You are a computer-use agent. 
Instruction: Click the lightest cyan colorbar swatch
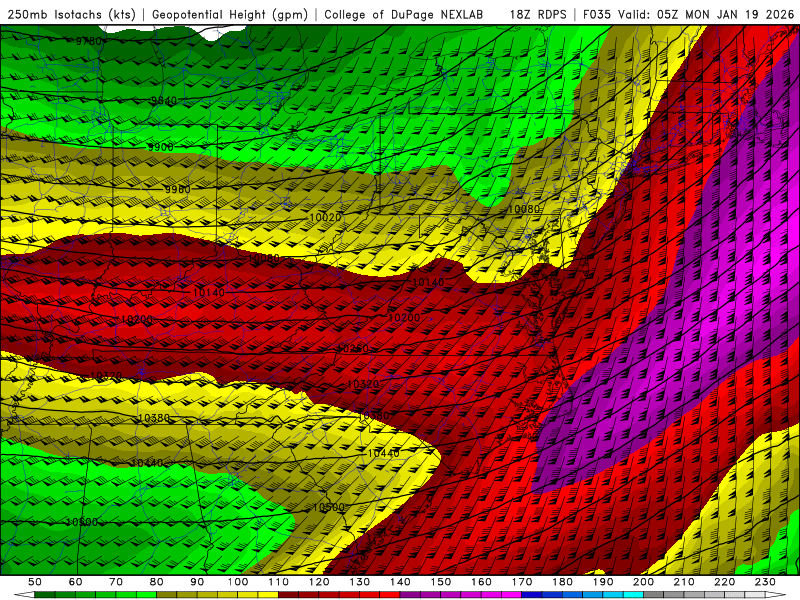coord(633,595)
